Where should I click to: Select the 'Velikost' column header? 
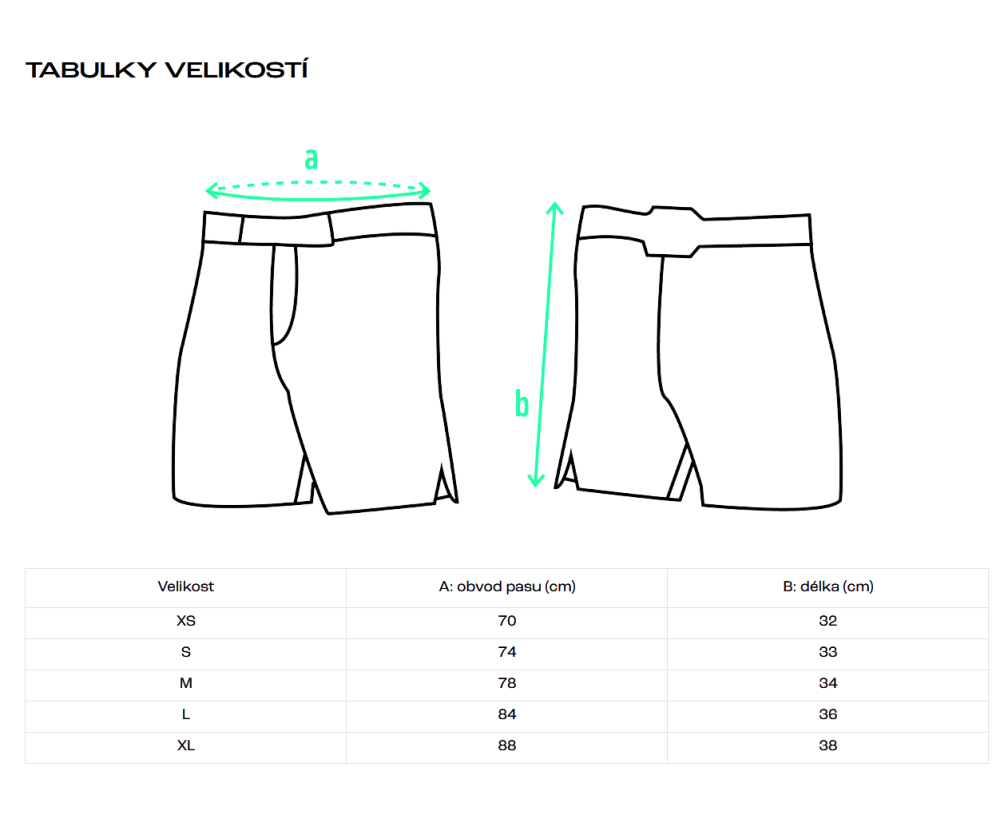pyautogui.click(x=186, y=587)
